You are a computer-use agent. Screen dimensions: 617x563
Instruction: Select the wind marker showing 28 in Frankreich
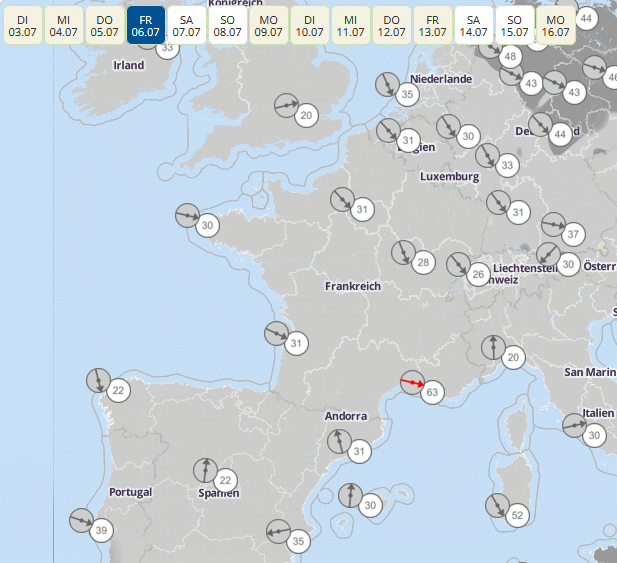point(422,262)
